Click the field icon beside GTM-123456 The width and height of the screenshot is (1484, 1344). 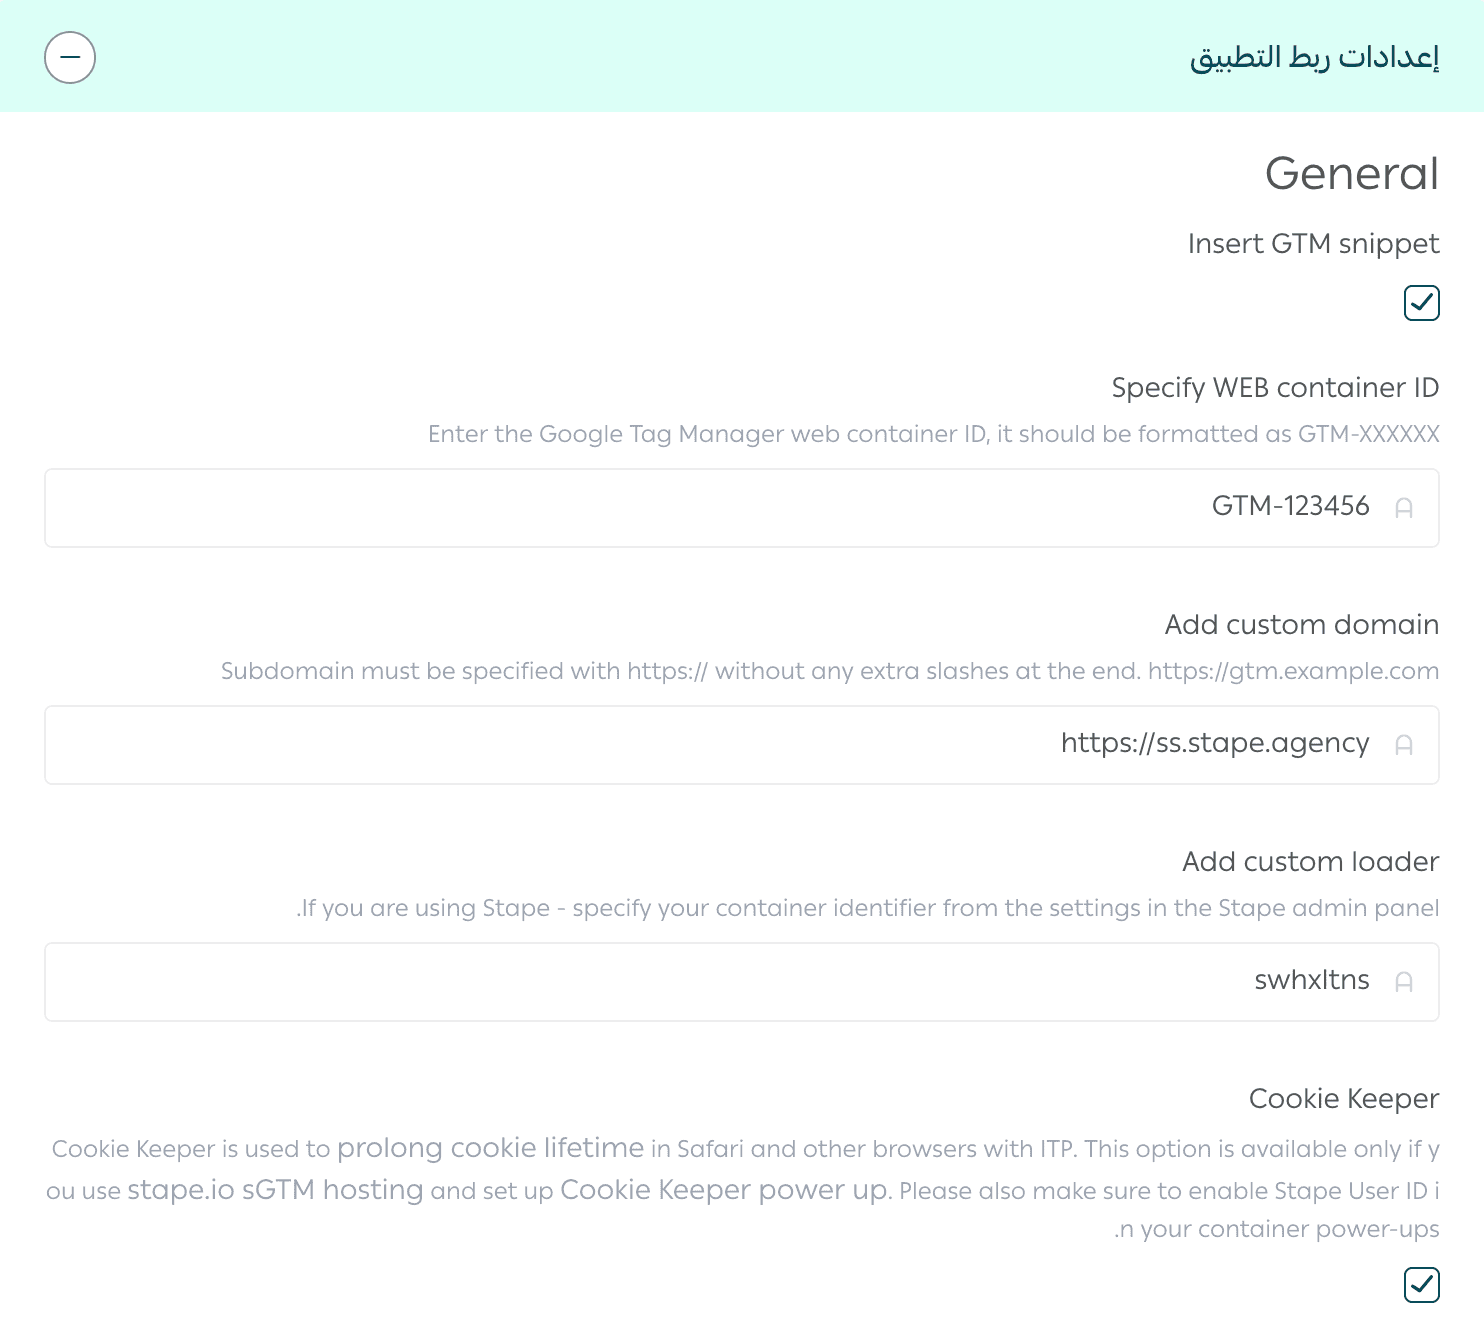[x=1404, y=508]
